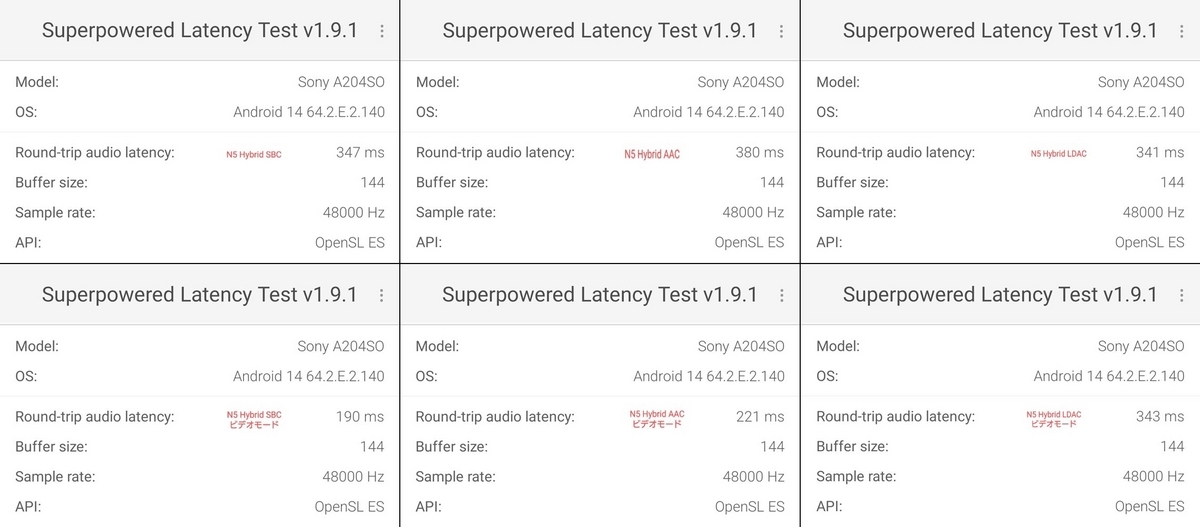Select the 347 ms round-trip latency value

click(x=360, y=153)
